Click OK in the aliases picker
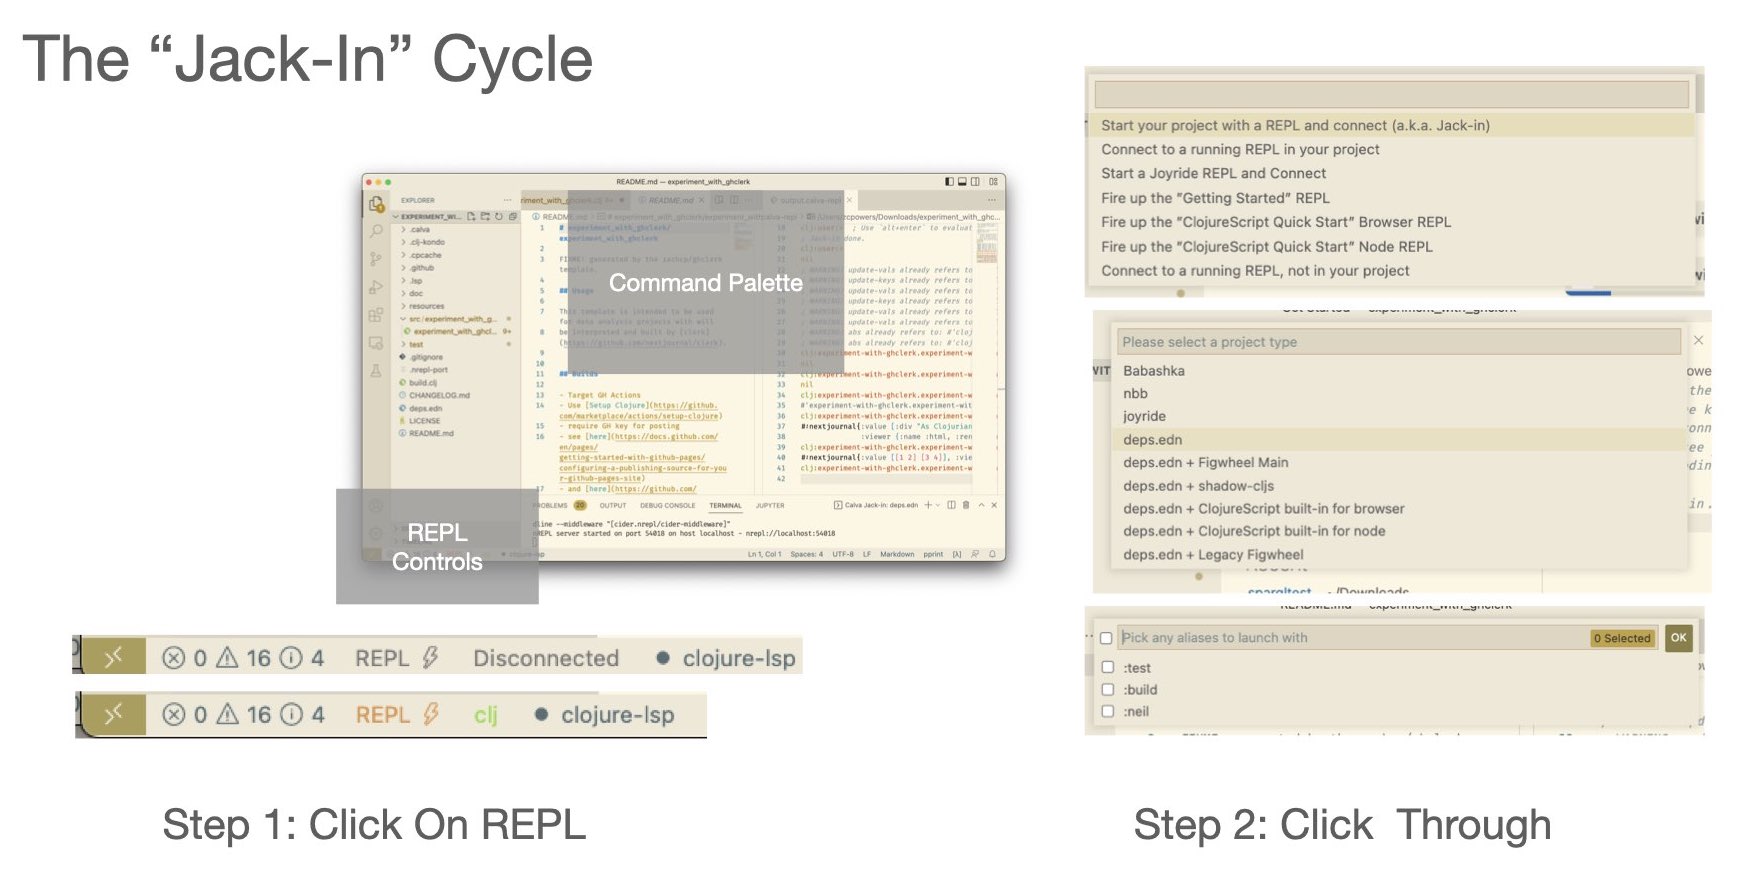This screenshot has width=1763, height=880. point(1678,638)
